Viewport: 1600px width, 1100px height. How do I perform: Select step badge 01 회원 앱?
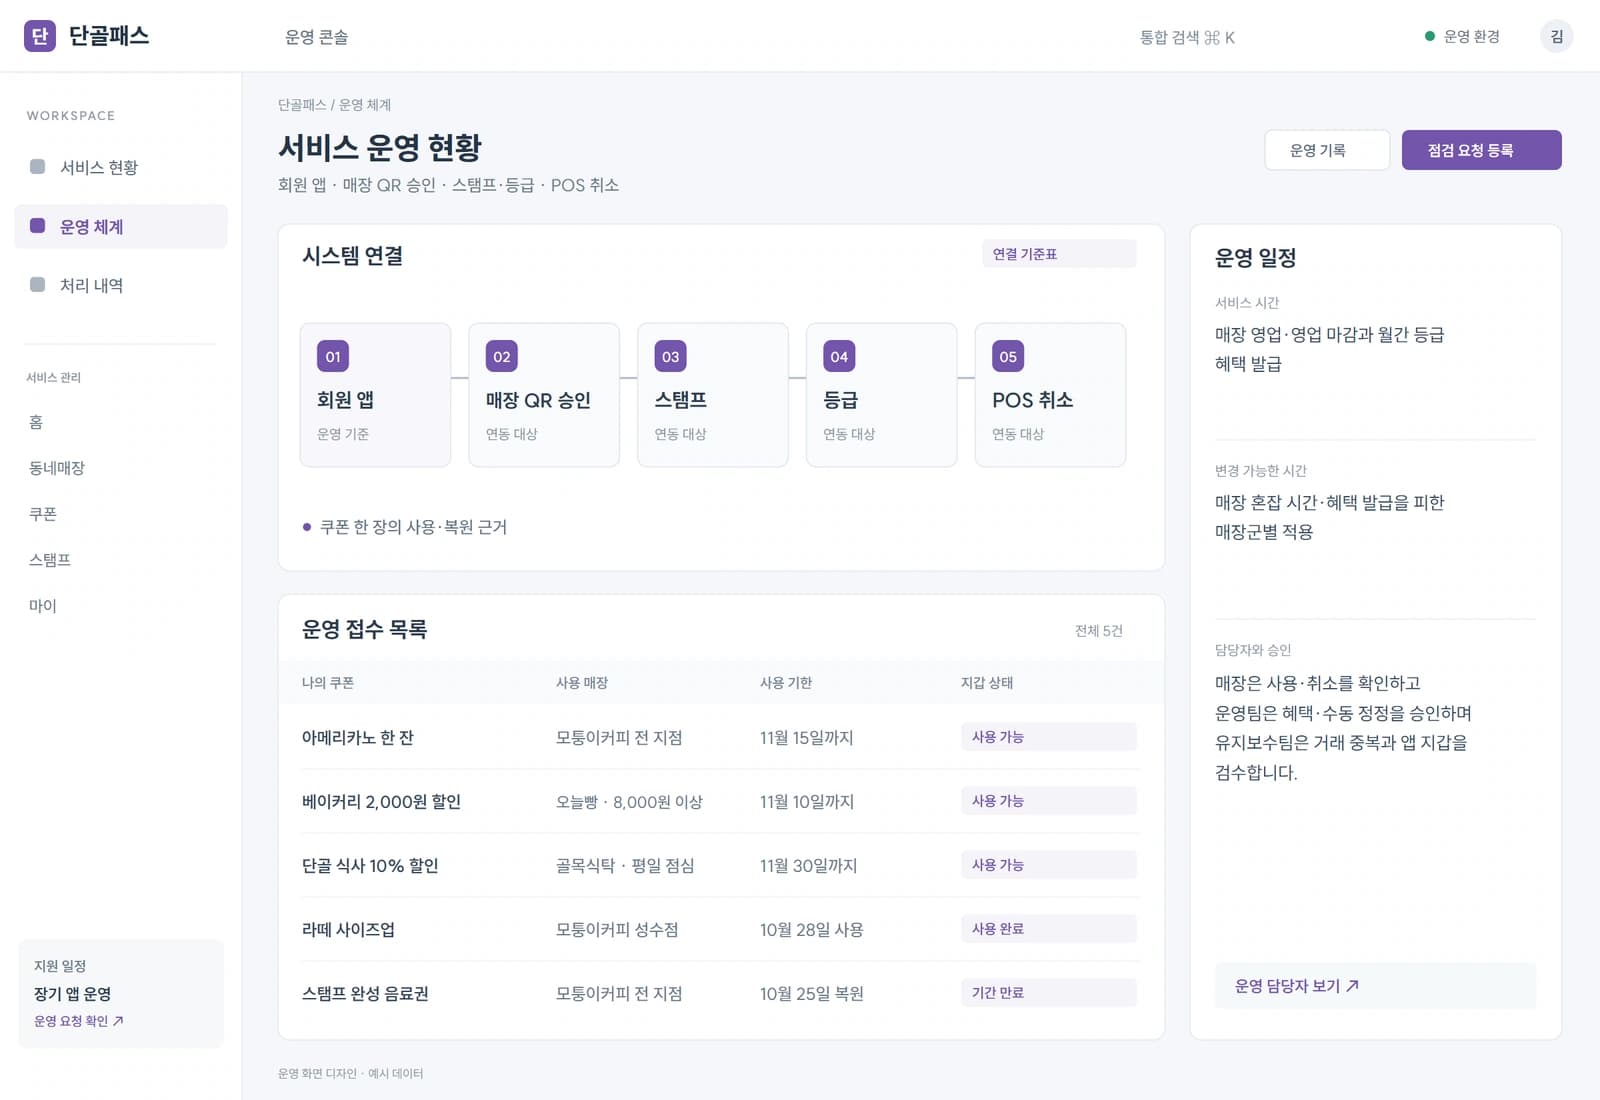point(333,357)
